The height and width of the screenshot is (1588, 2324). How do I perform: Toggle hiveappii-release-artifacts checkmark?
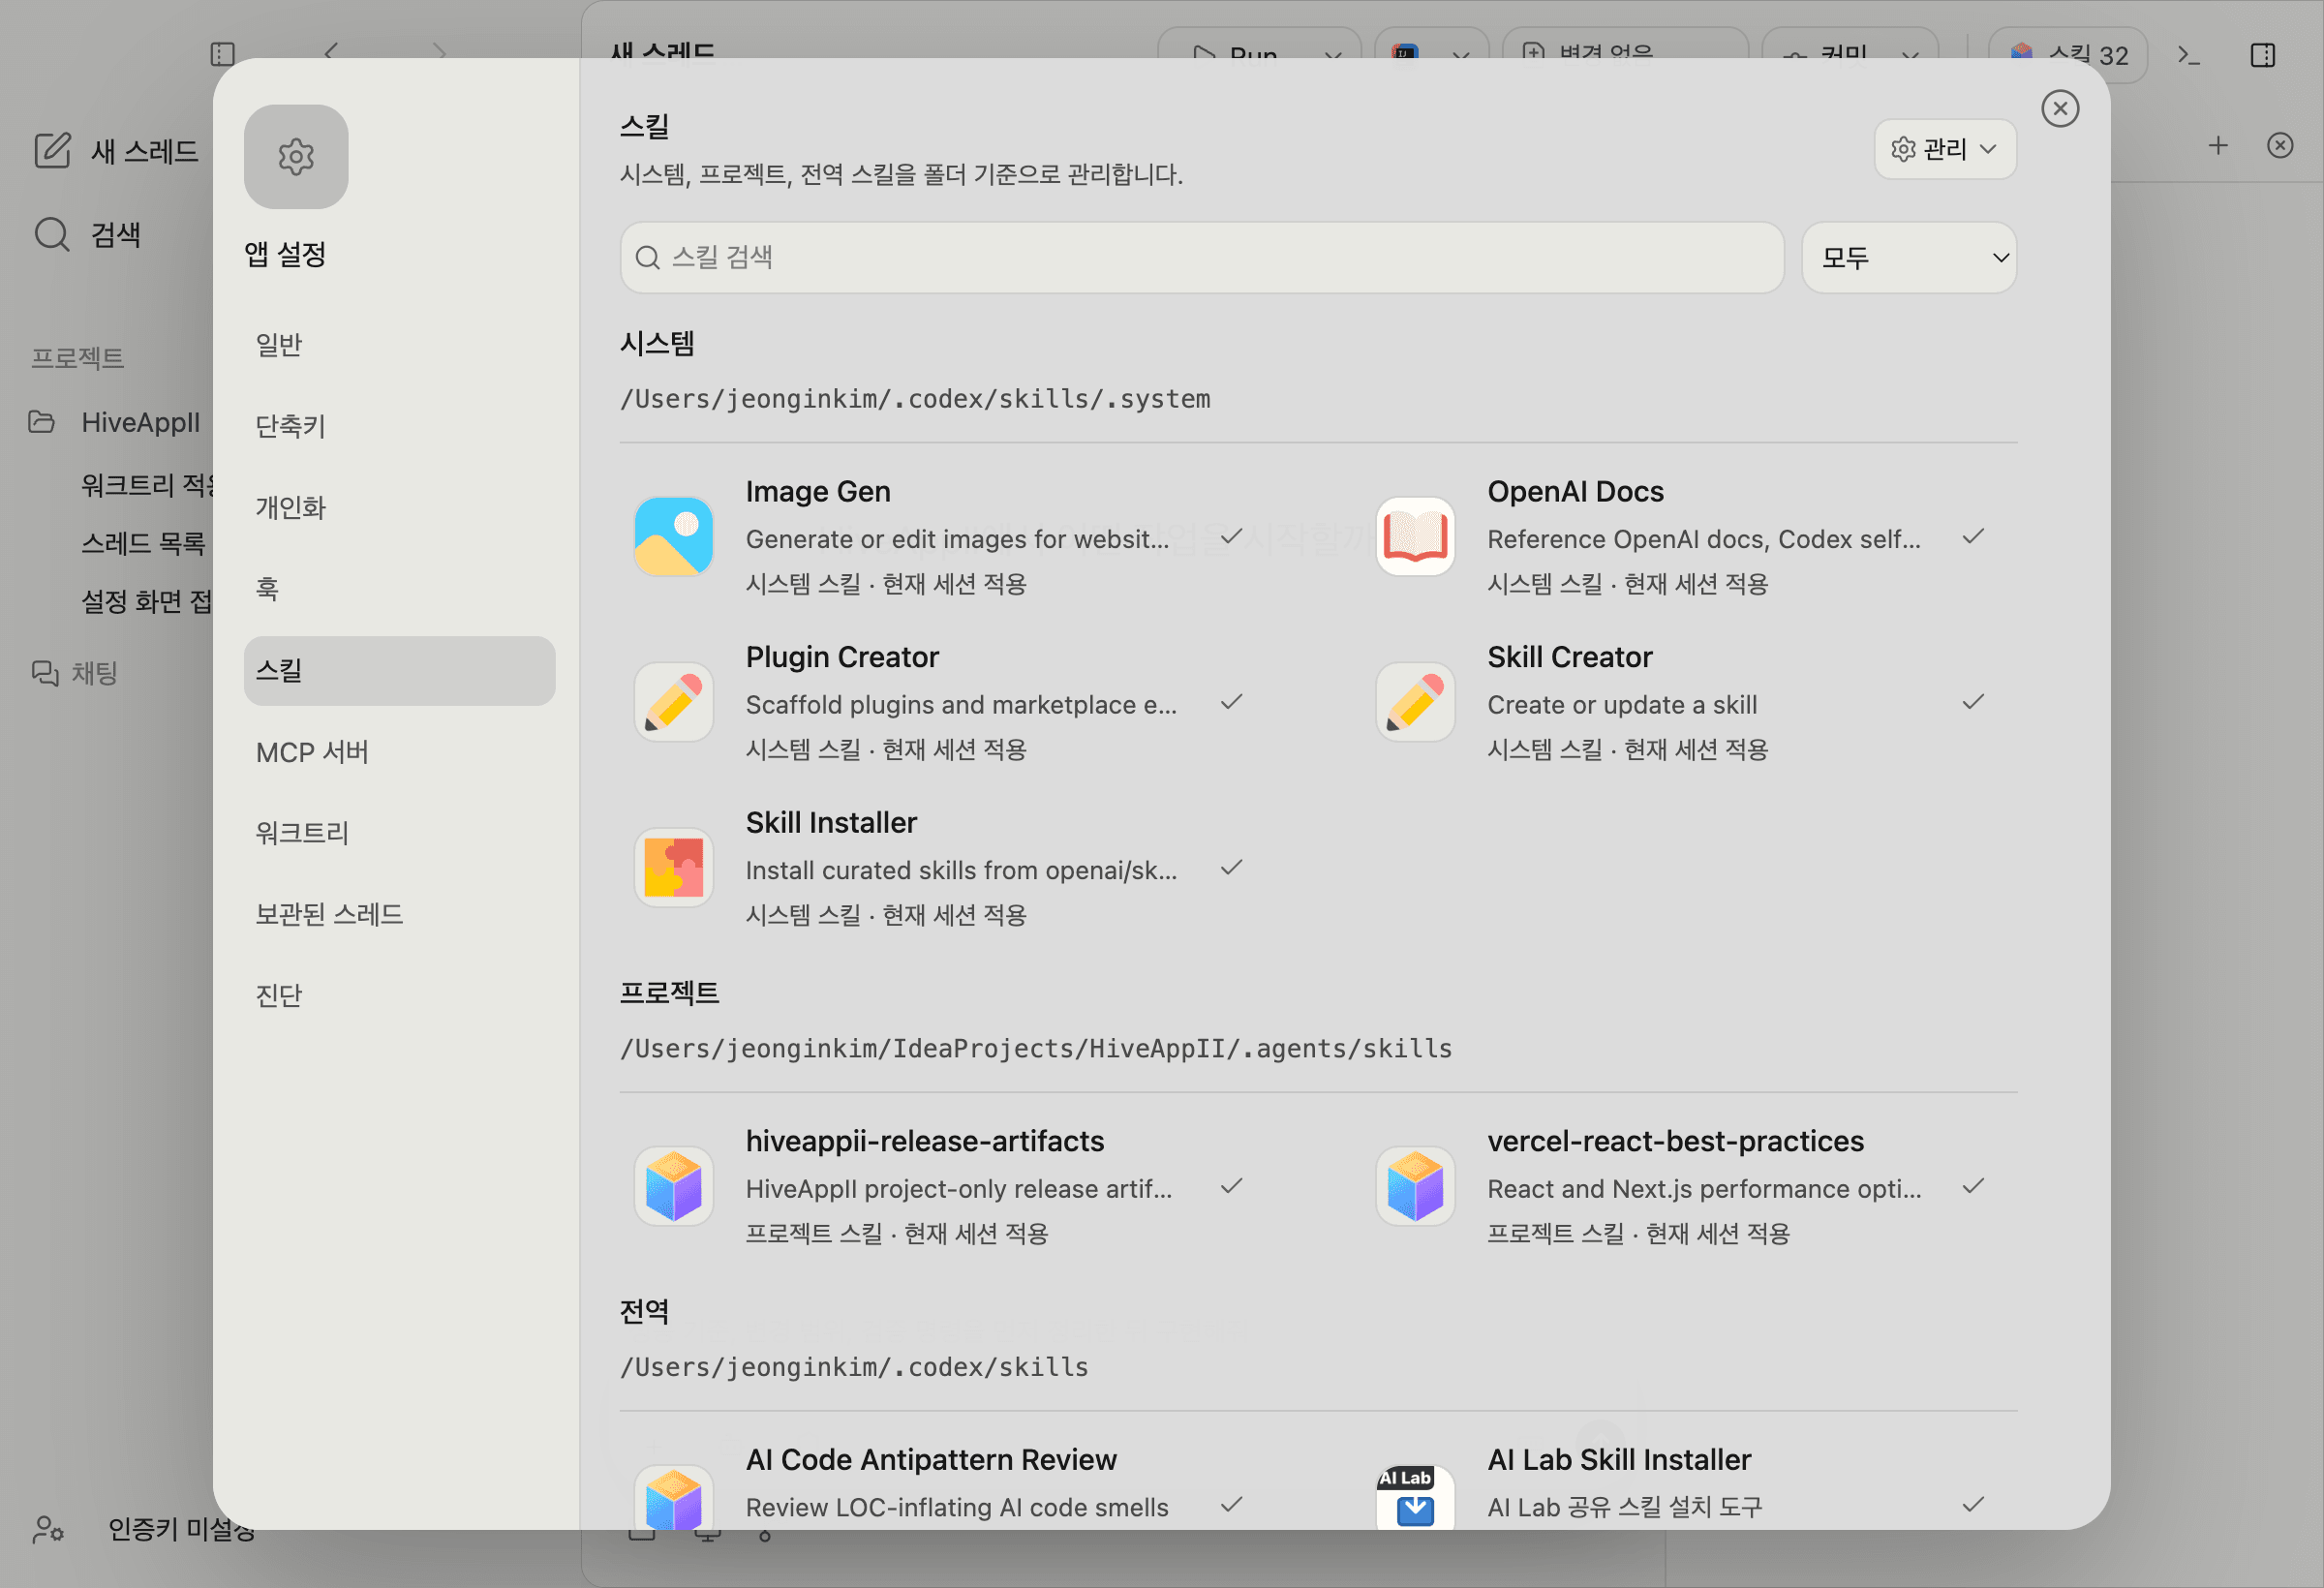point(1232,1186)
